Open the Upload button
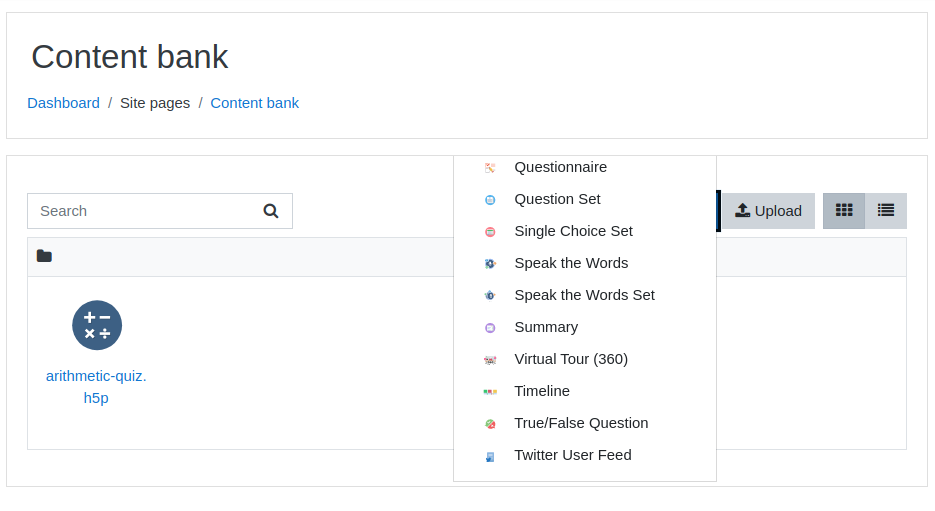Image resolution: width=935 pixels, height=511 pixels. coord(769,211)
